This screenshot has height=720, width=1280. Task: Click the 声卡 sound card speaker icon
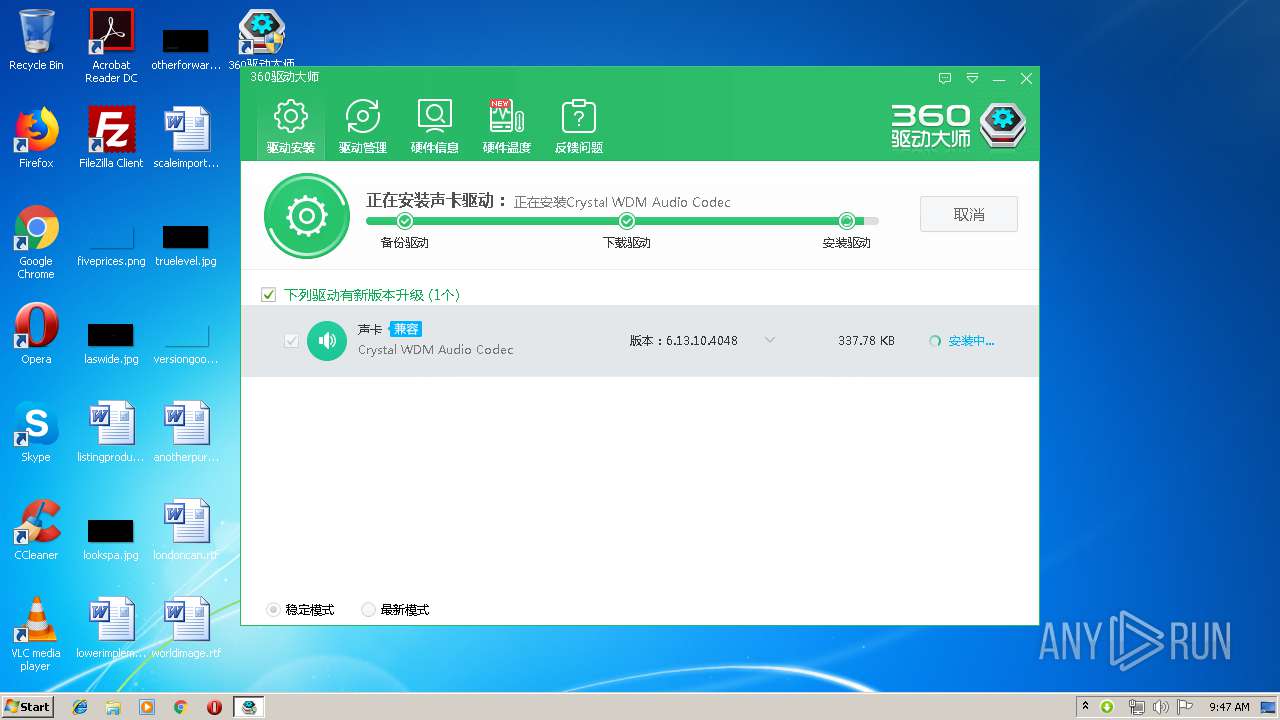(x=327, y=341)
